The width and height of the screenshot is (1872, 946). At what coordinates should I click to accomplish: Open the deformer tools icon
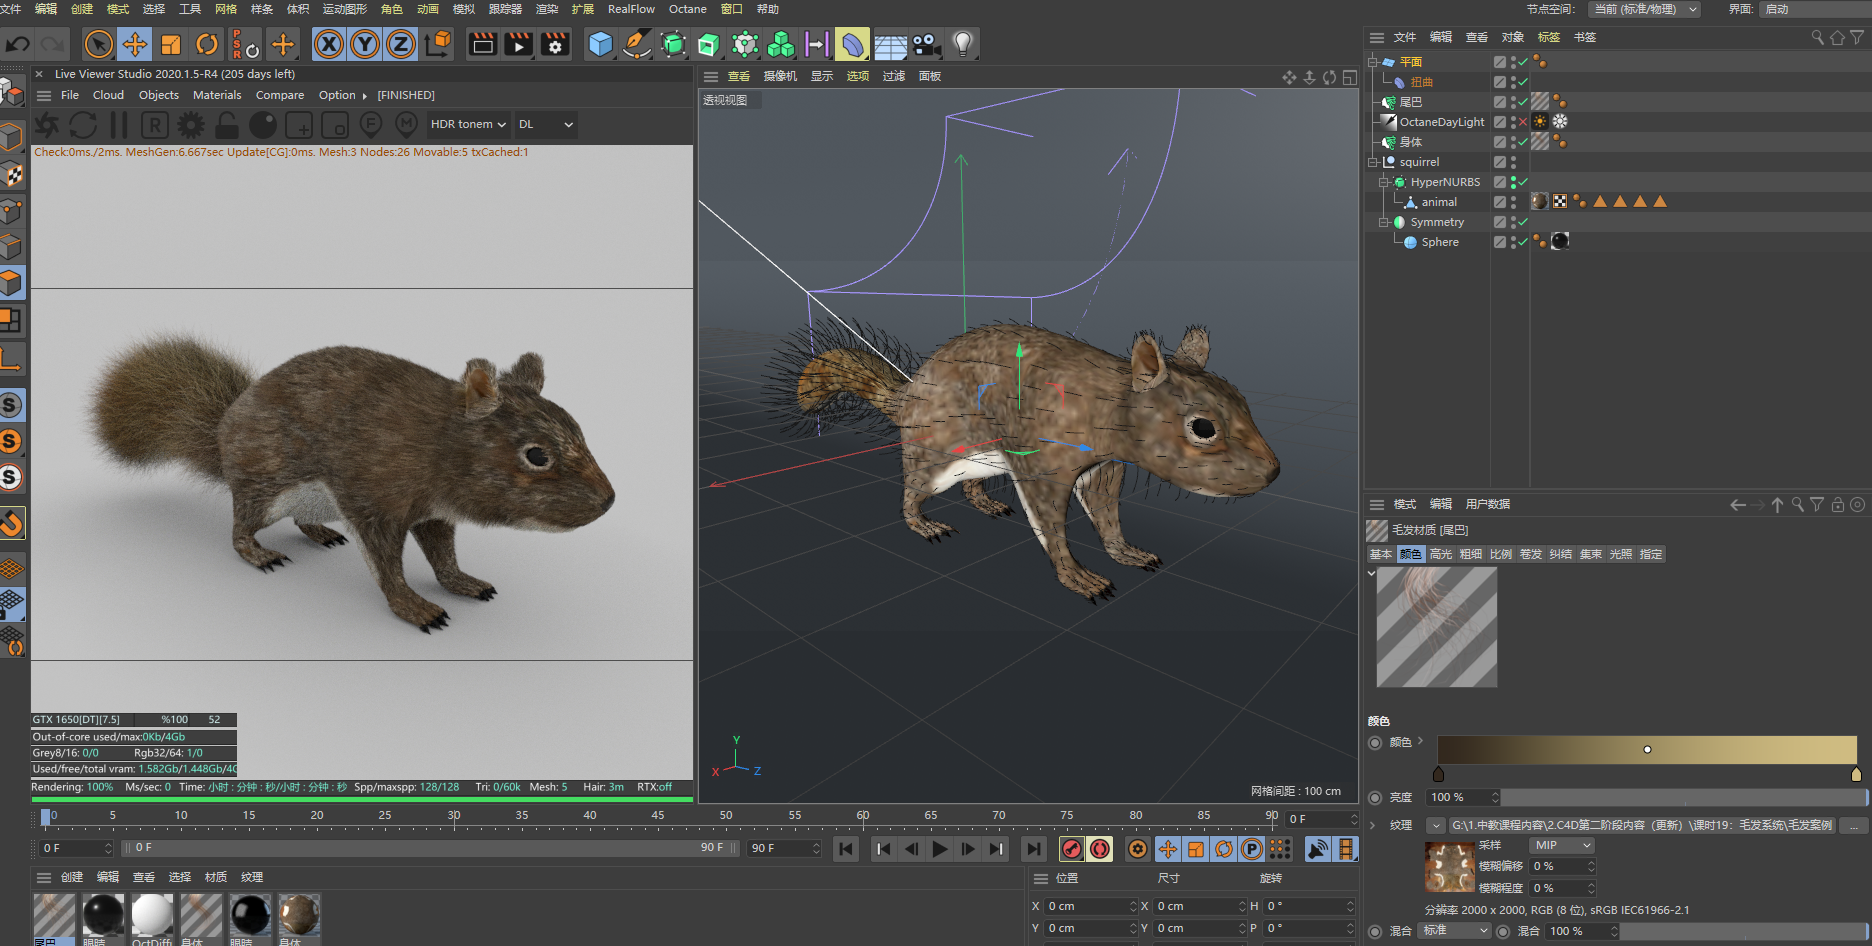click(852, 44)
